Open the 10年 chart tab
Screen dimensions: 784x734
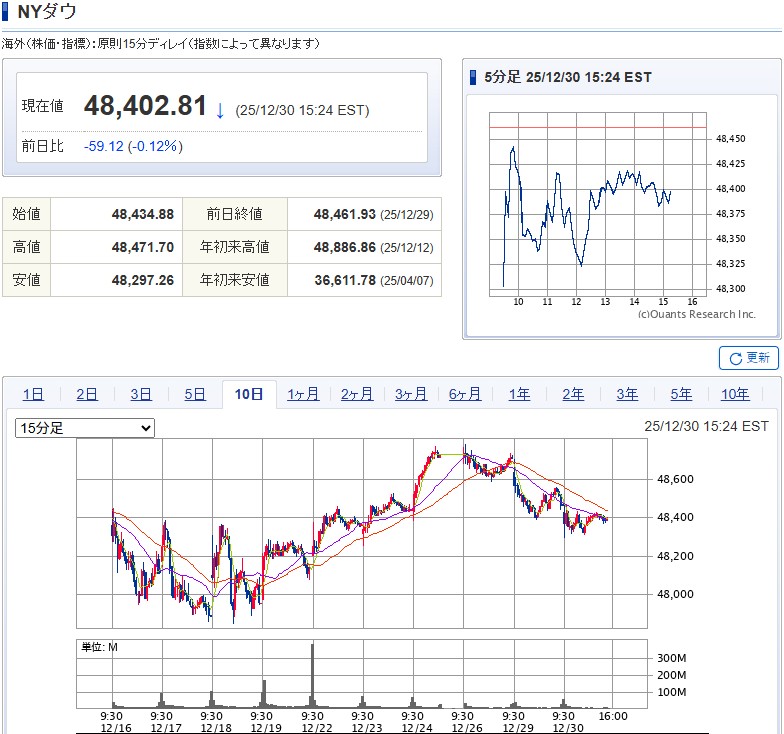click(735, 394)
